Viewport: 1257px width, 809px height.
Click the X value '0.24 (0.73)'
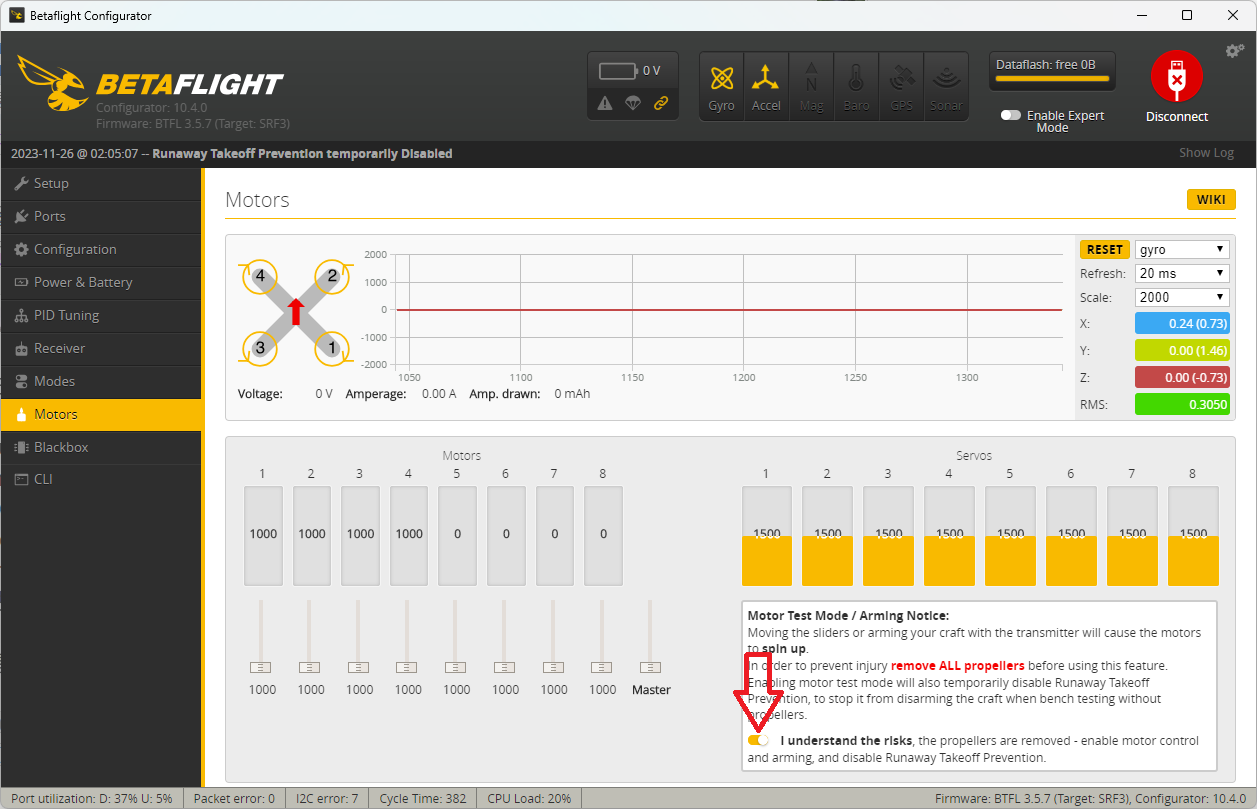click(1182, 323)
